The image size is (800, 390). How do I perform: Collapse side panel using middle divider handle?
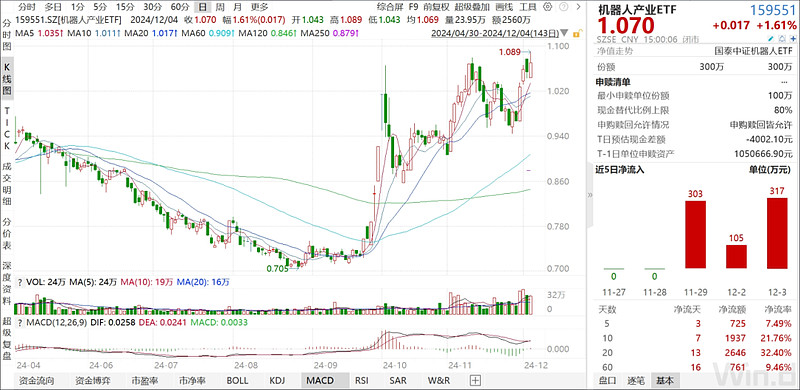590,194
